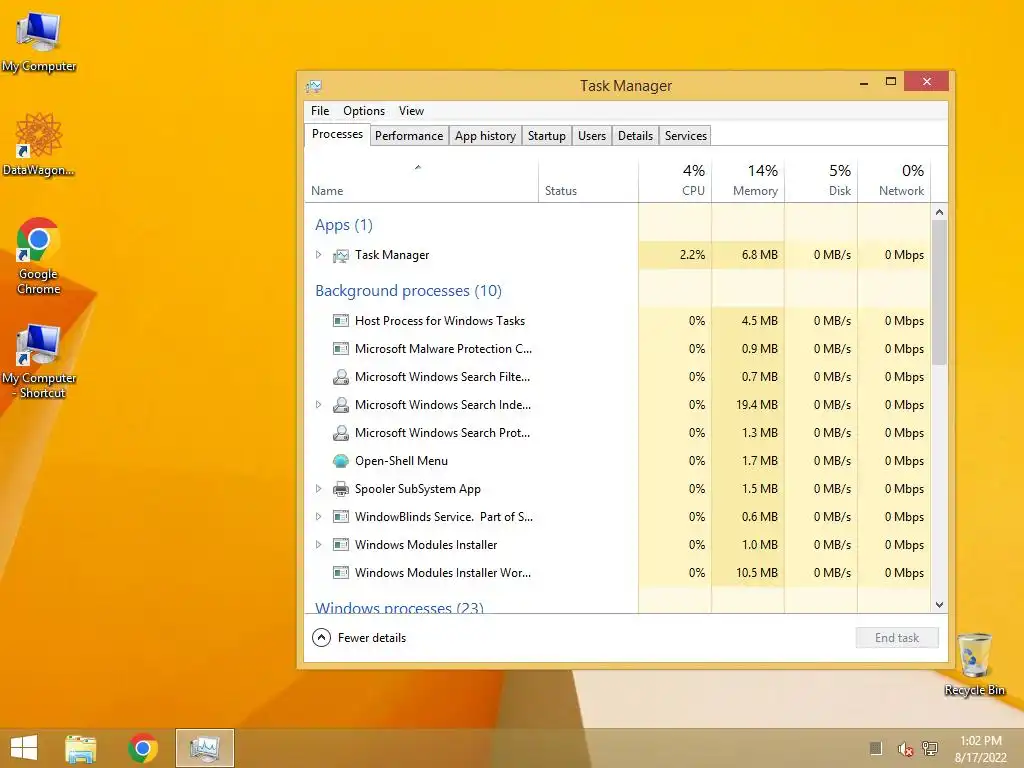Open the network tray icon
The image size is (1024, 768).
tap(929, 748)
